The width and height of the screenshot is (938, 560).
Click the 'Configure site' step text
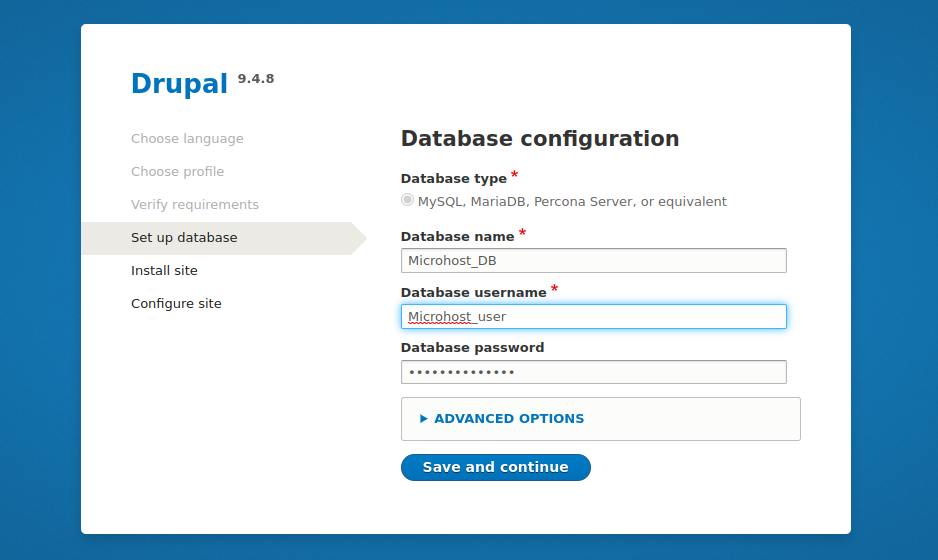176,304
